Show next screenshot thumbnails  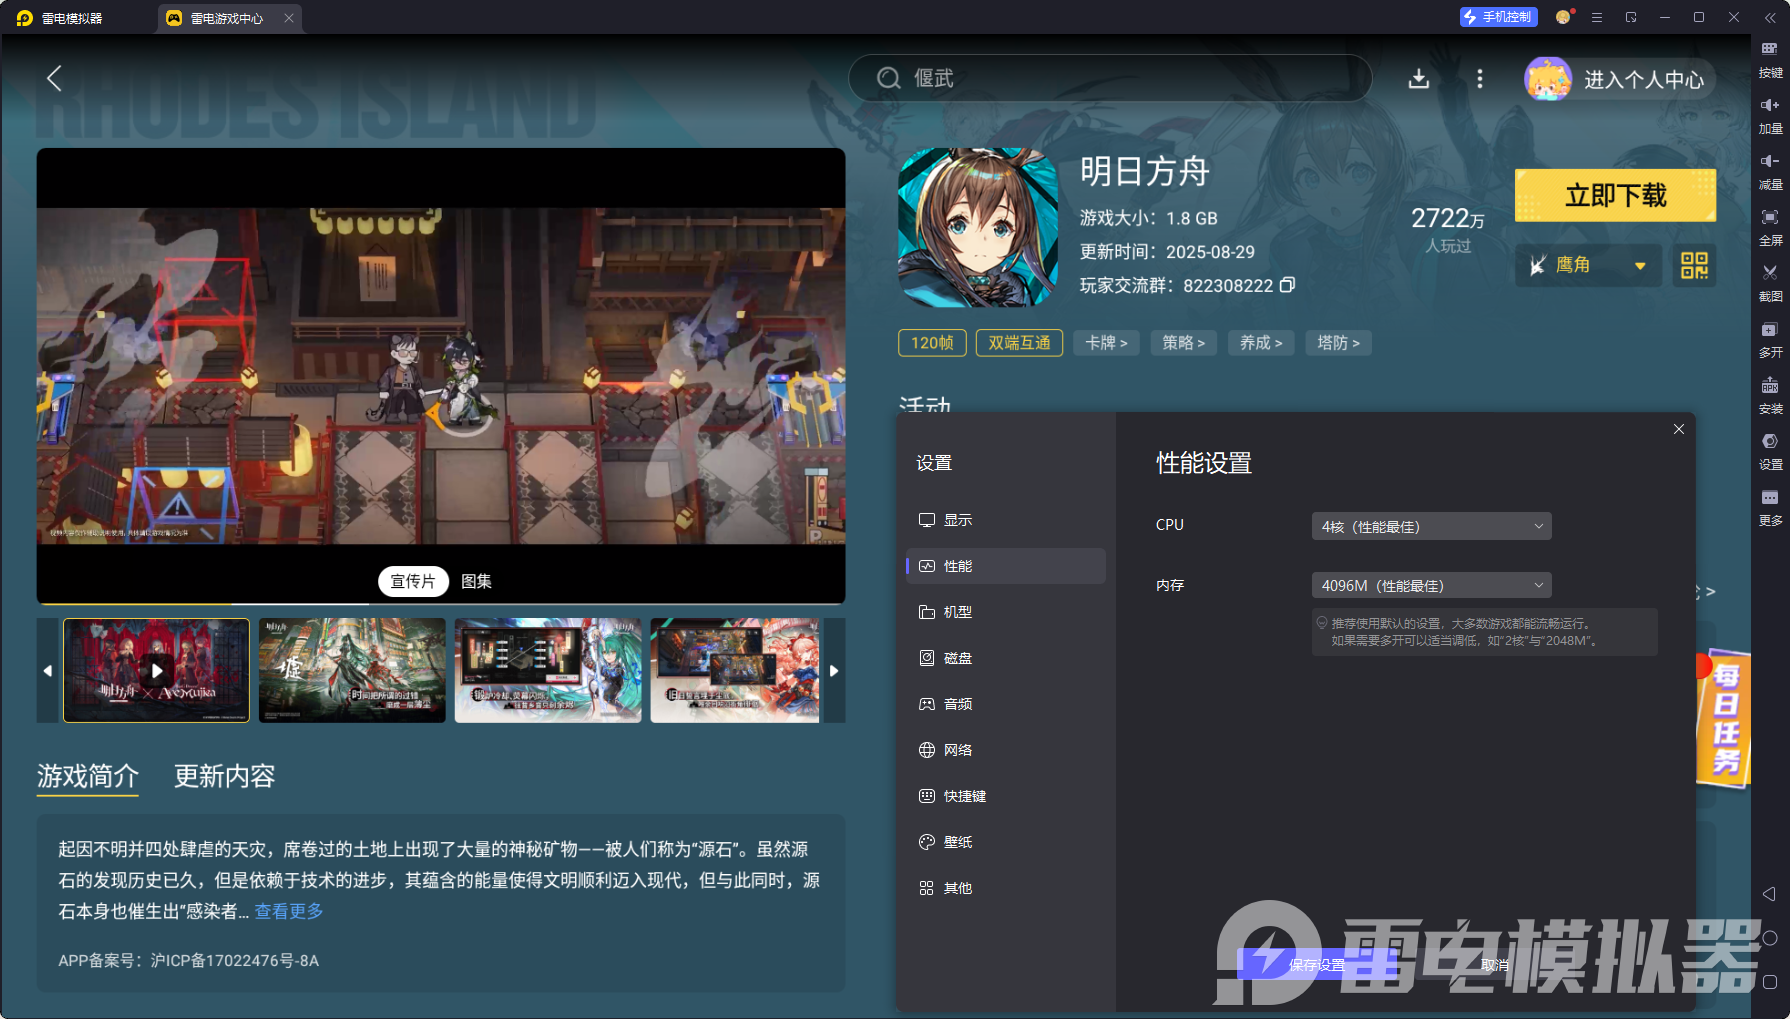(x=834, y=670)
